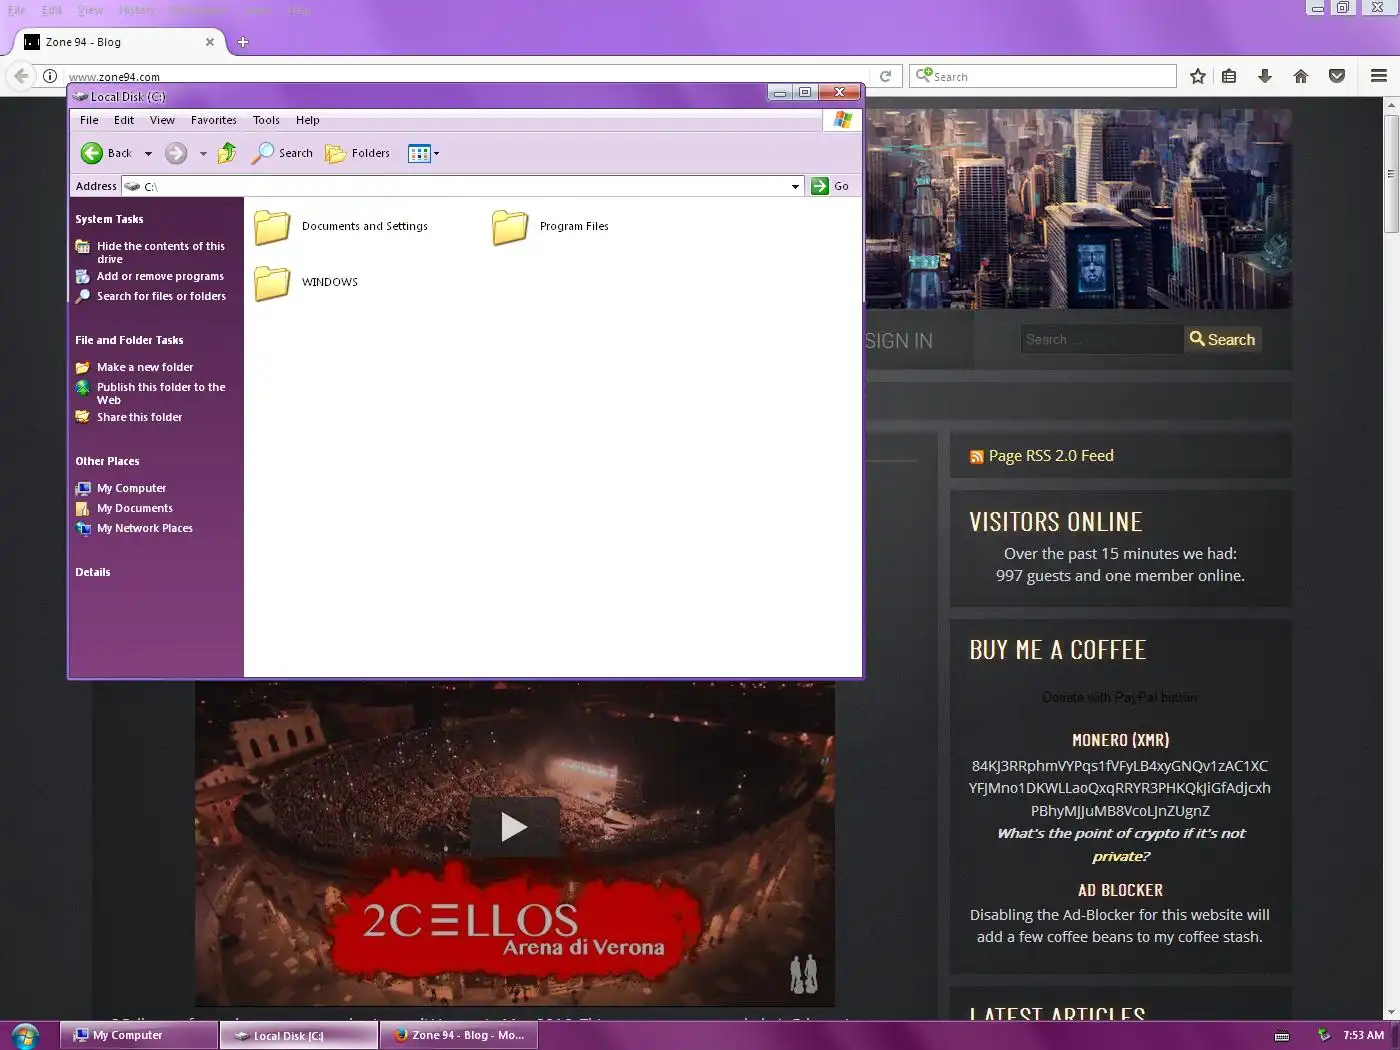Click the SIGN IN link
The height and width of the screenshot is (1050, 1400).
click(898, 341)
